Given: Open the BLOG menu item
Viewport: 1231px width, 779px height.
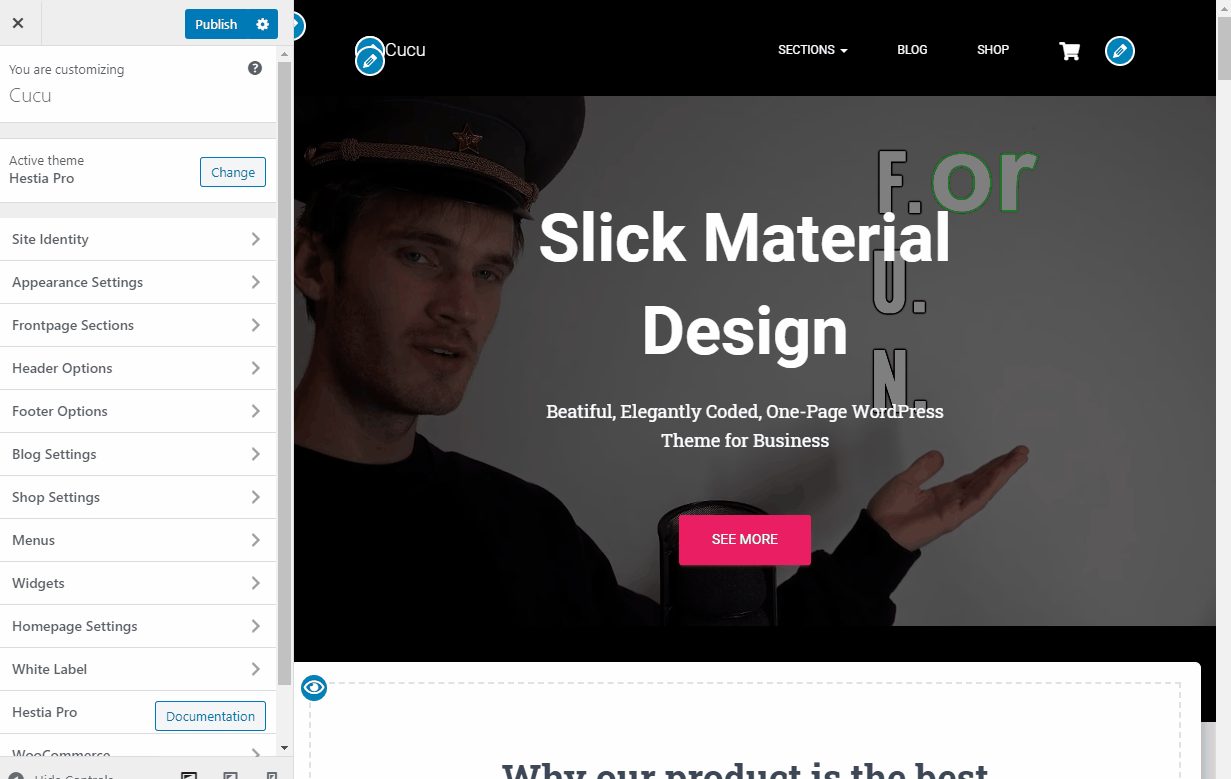Looking at the screenshot, I should pos(912,50).
